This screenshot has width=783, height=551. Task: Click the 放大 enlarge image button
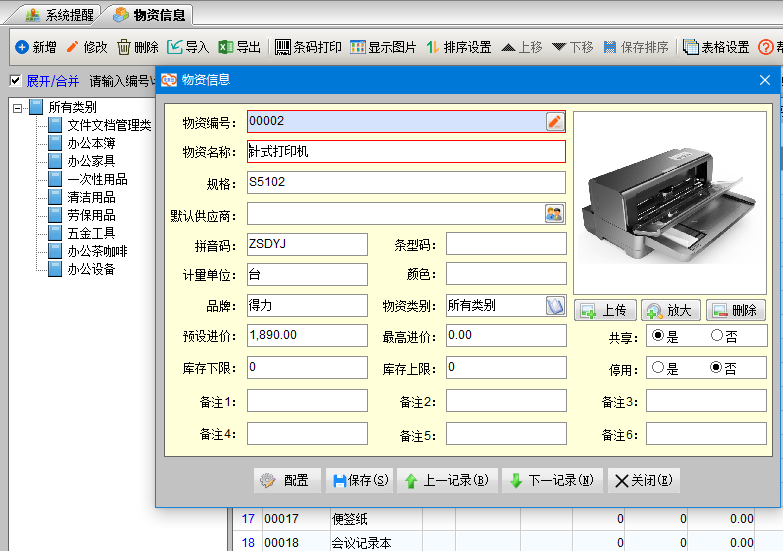671,310
